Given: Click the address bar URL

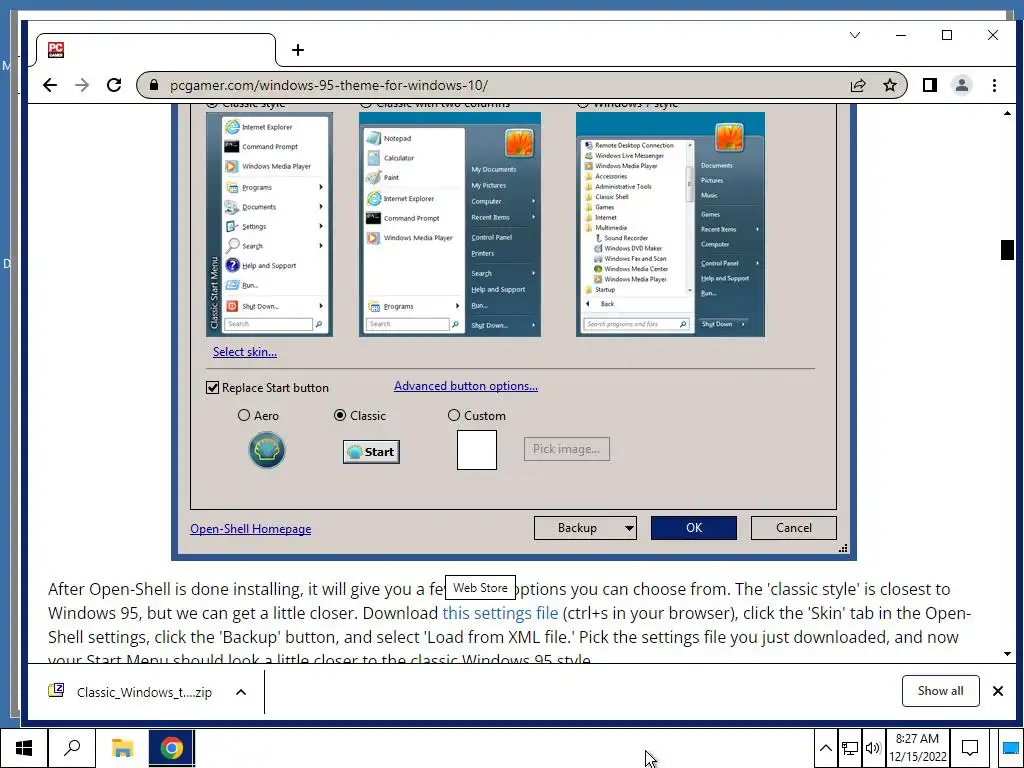Looking at the screenshot, I should (x=328, y=85).
